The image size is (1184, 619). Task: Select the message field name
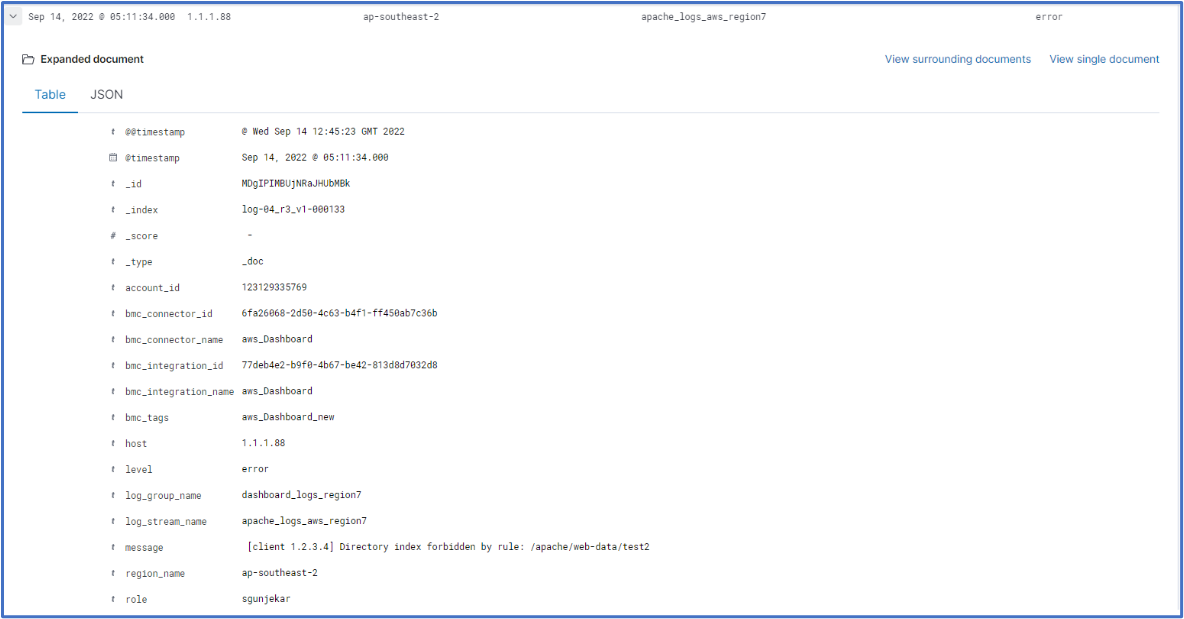pos(144,547)
